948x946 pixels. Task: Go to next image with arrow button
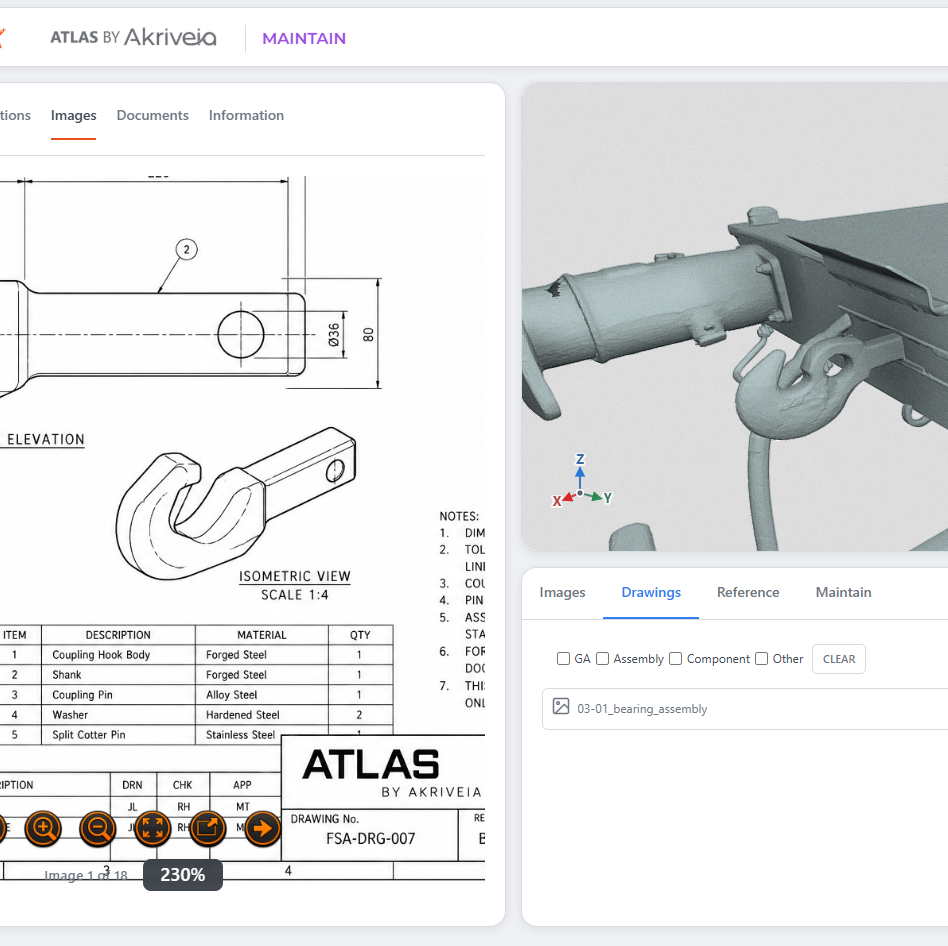(x=262, y=828)
